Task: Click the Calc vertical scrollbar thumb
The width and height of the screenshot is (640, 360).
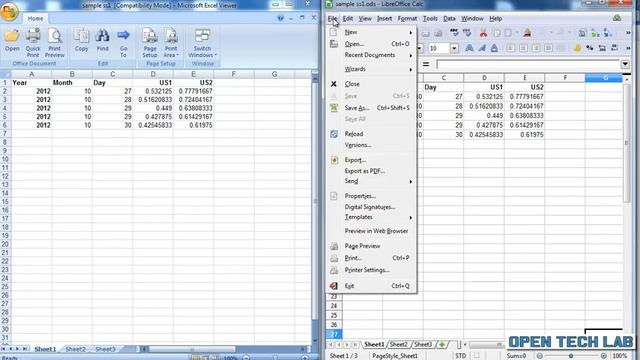Action: (627, 143)
